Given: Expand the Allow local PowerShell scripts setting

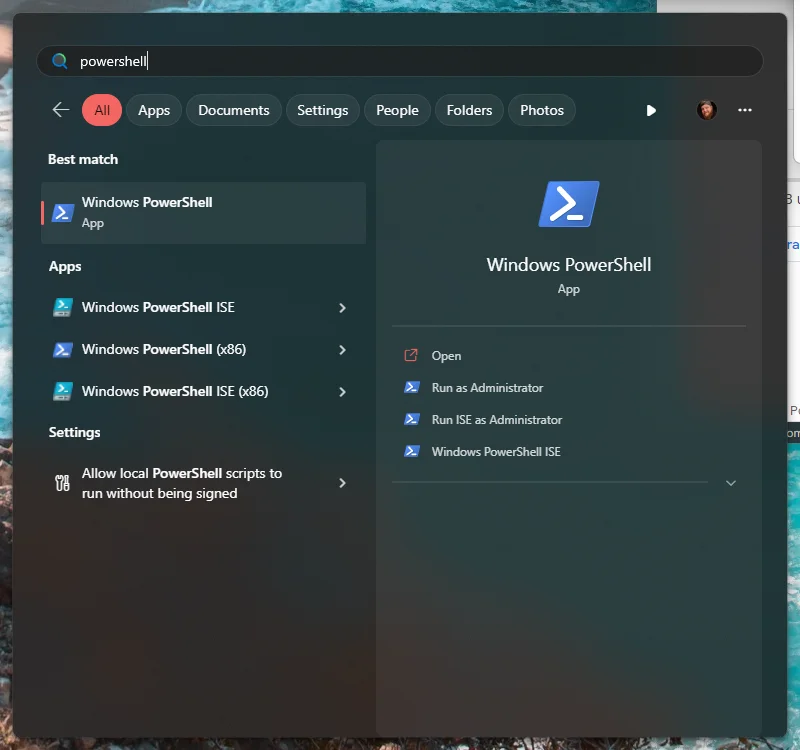Looking at the screenshot, I should point(342,483).
